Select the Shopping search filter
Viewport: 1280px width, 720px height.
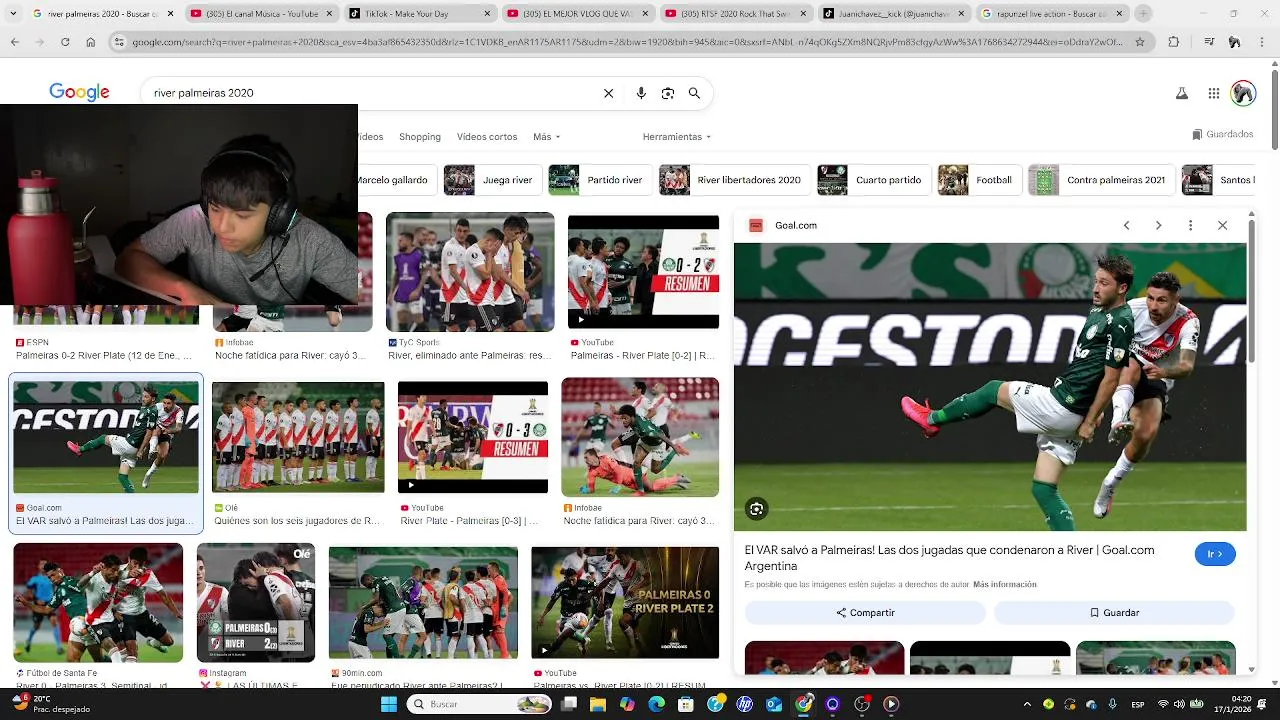click(x=420, y=137)
